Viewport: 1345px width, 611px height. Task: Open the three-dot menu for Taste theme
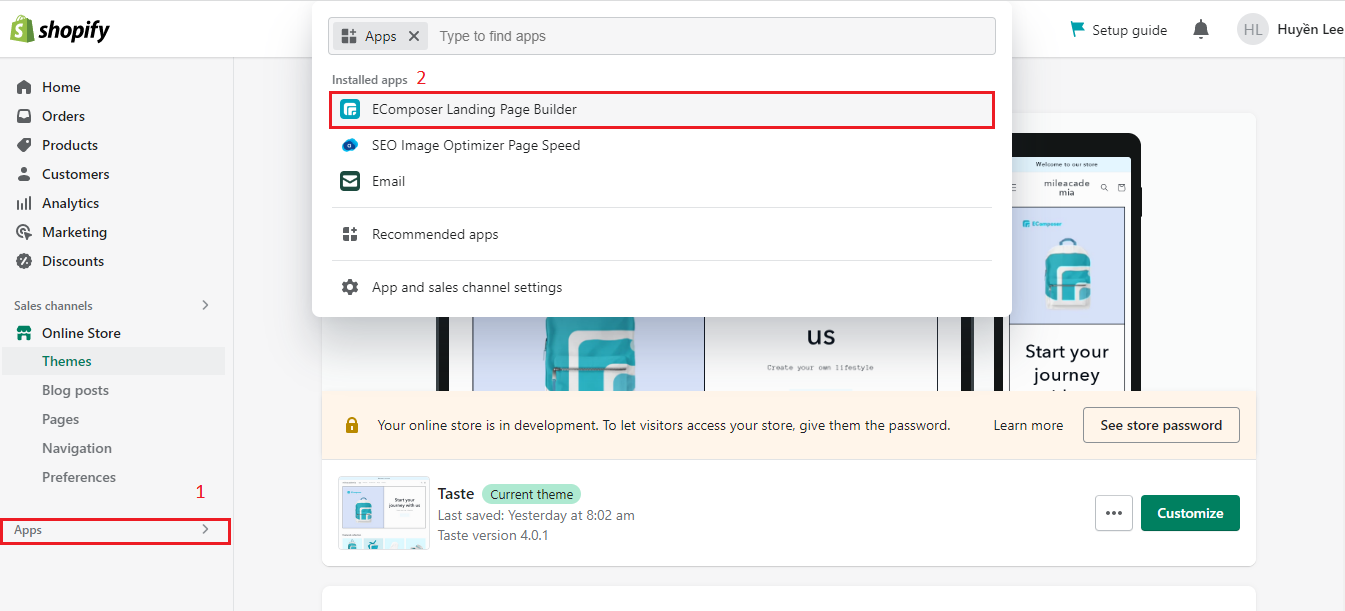pos(1114,513)
